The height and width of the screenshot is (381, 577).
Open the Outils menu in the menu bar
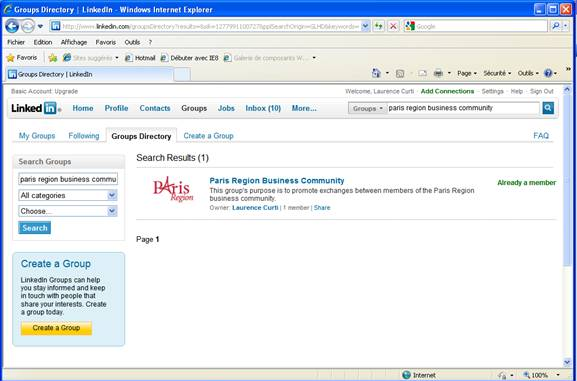[132, 42]
